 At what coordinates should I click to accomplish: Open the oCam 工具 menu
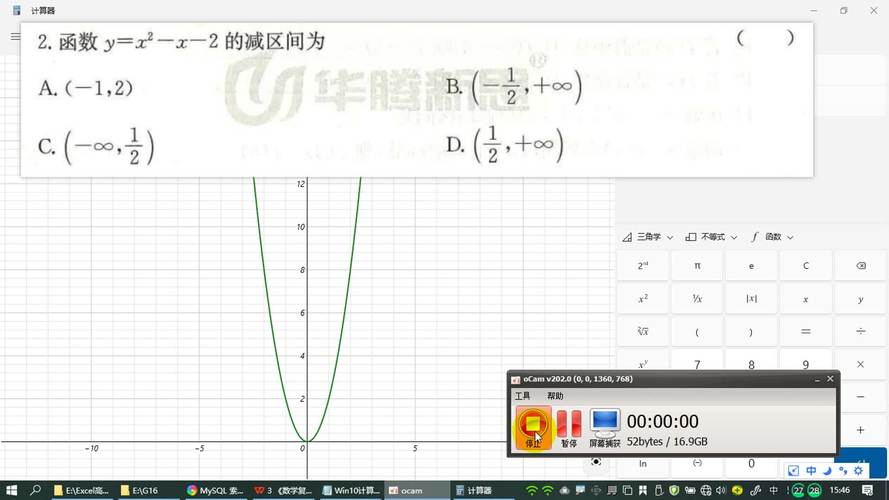click(522, 396)
